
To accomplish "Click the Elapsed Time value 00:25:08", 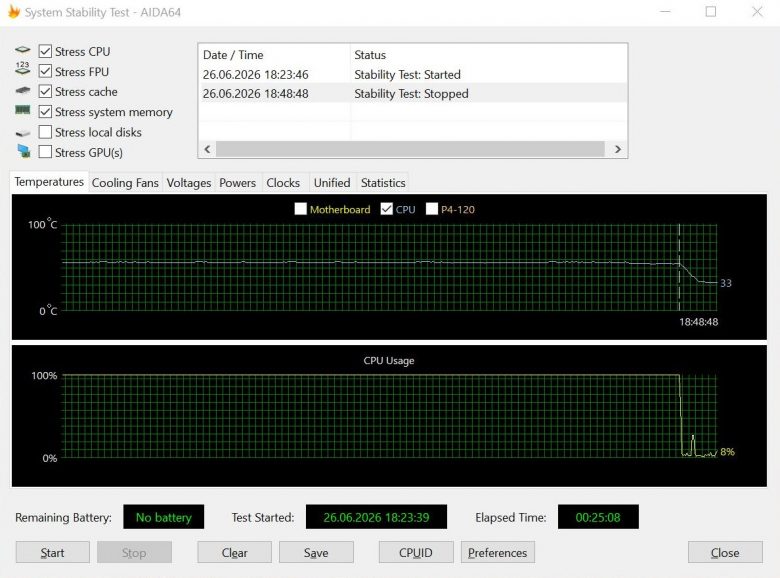I will tap(598, 517).
